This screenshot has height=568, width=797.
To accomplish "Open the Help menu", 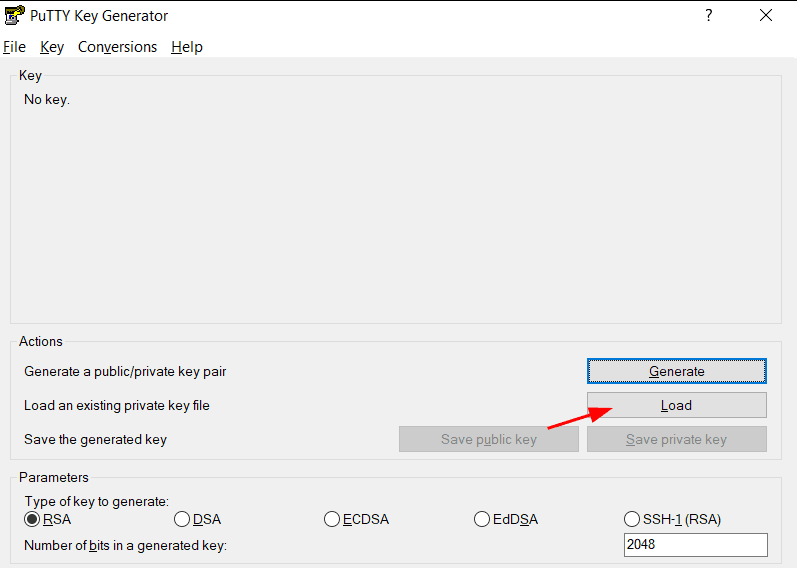I will click(x=187, y=47).
